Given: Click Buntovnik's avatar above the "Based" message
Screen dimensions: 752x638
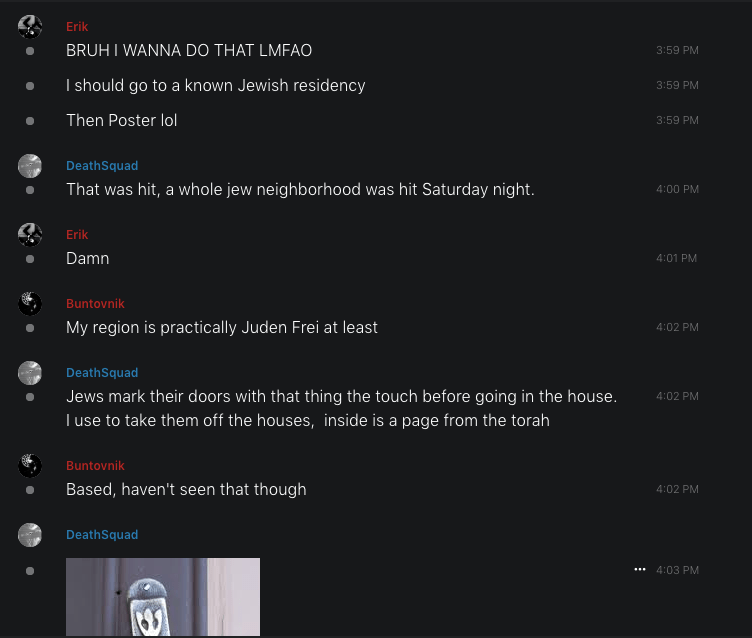Looking at the screenshot, I should (30, 466).
